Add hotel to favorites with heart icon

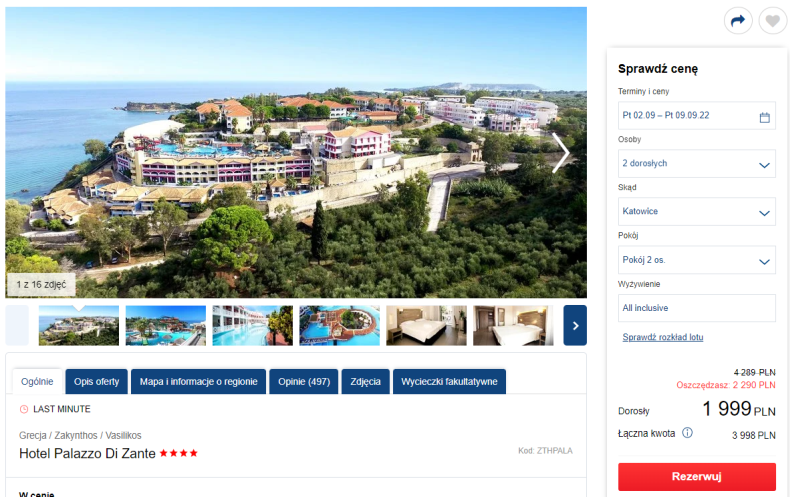[x=773, y=21]
